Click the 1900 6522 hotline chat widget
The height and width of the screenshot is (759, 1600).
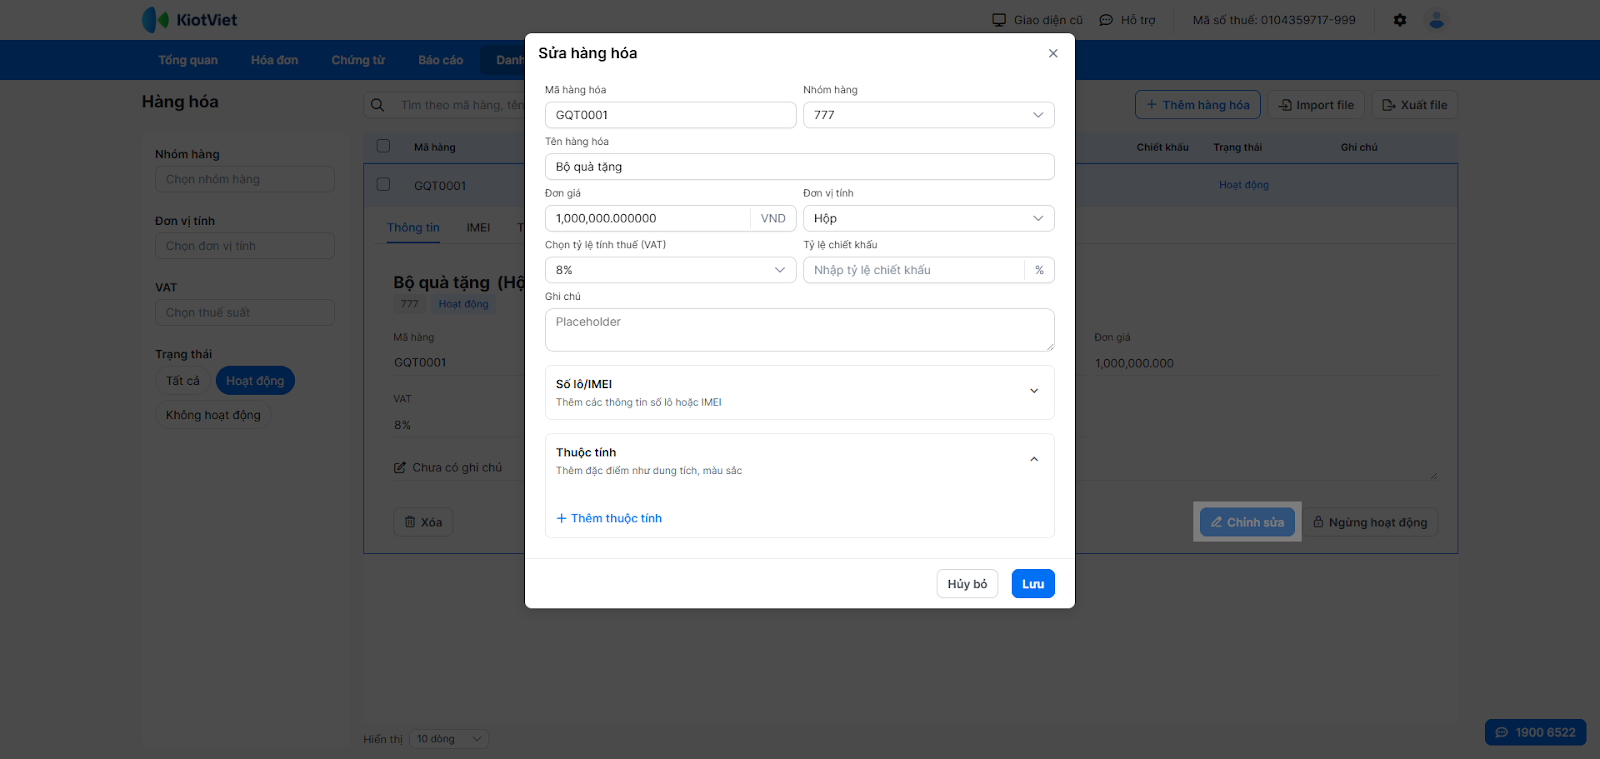coord(1535,732)
